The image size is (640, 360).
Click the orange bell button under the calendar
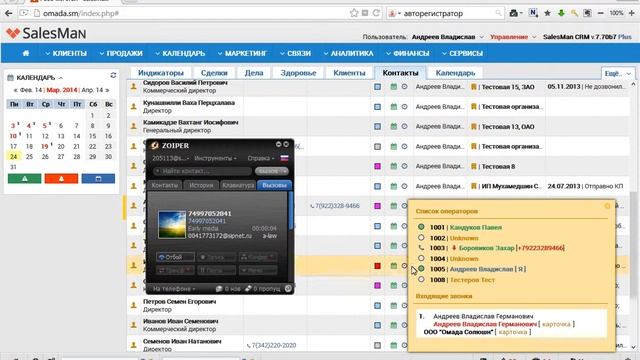click(x=61, y=178)
